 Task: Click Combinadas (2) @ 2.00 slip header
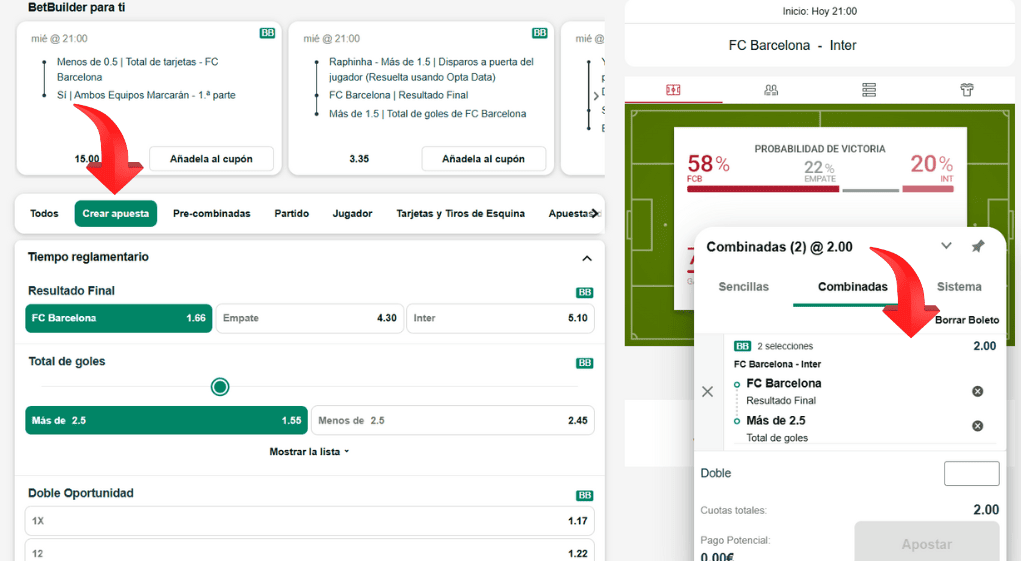[x=779, y=247]
